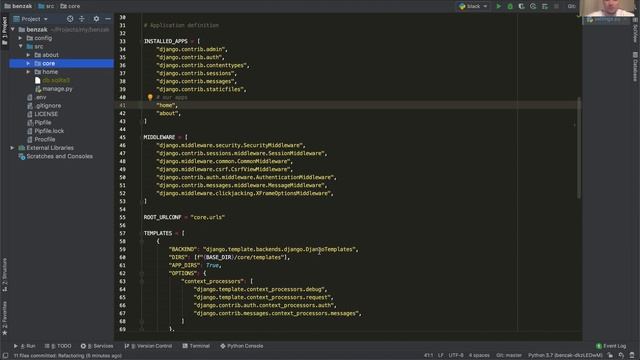Open the Event Log
This screenshot has height=360, width=640.
coord(611,346)
